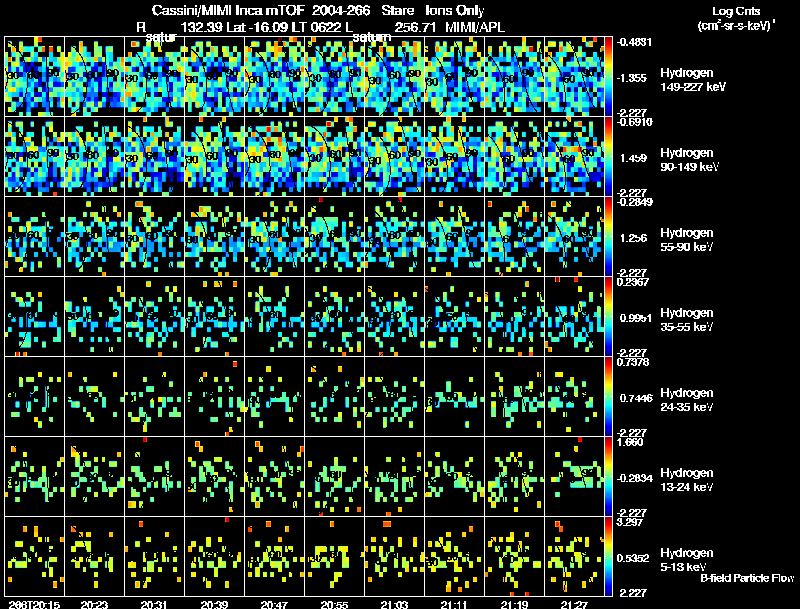Image resolution: width=800 pixels, height=609 pixels.
Task: Click the colorbar maximum value -0.4831
Action: [634, 42]
